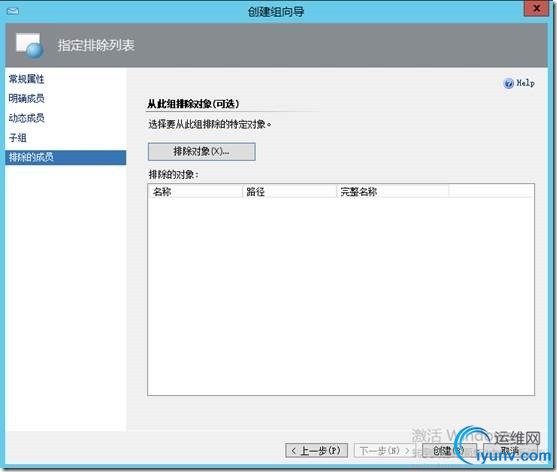Go to 明确成员 step
Screen dimensions: 557x472
click(x=27, y=98)
